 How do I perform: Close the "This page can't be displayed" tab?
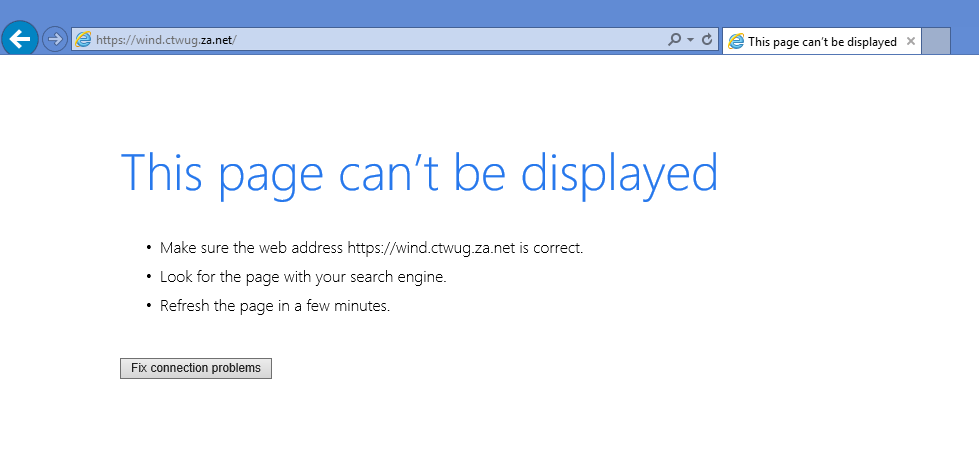click(910, 42)
